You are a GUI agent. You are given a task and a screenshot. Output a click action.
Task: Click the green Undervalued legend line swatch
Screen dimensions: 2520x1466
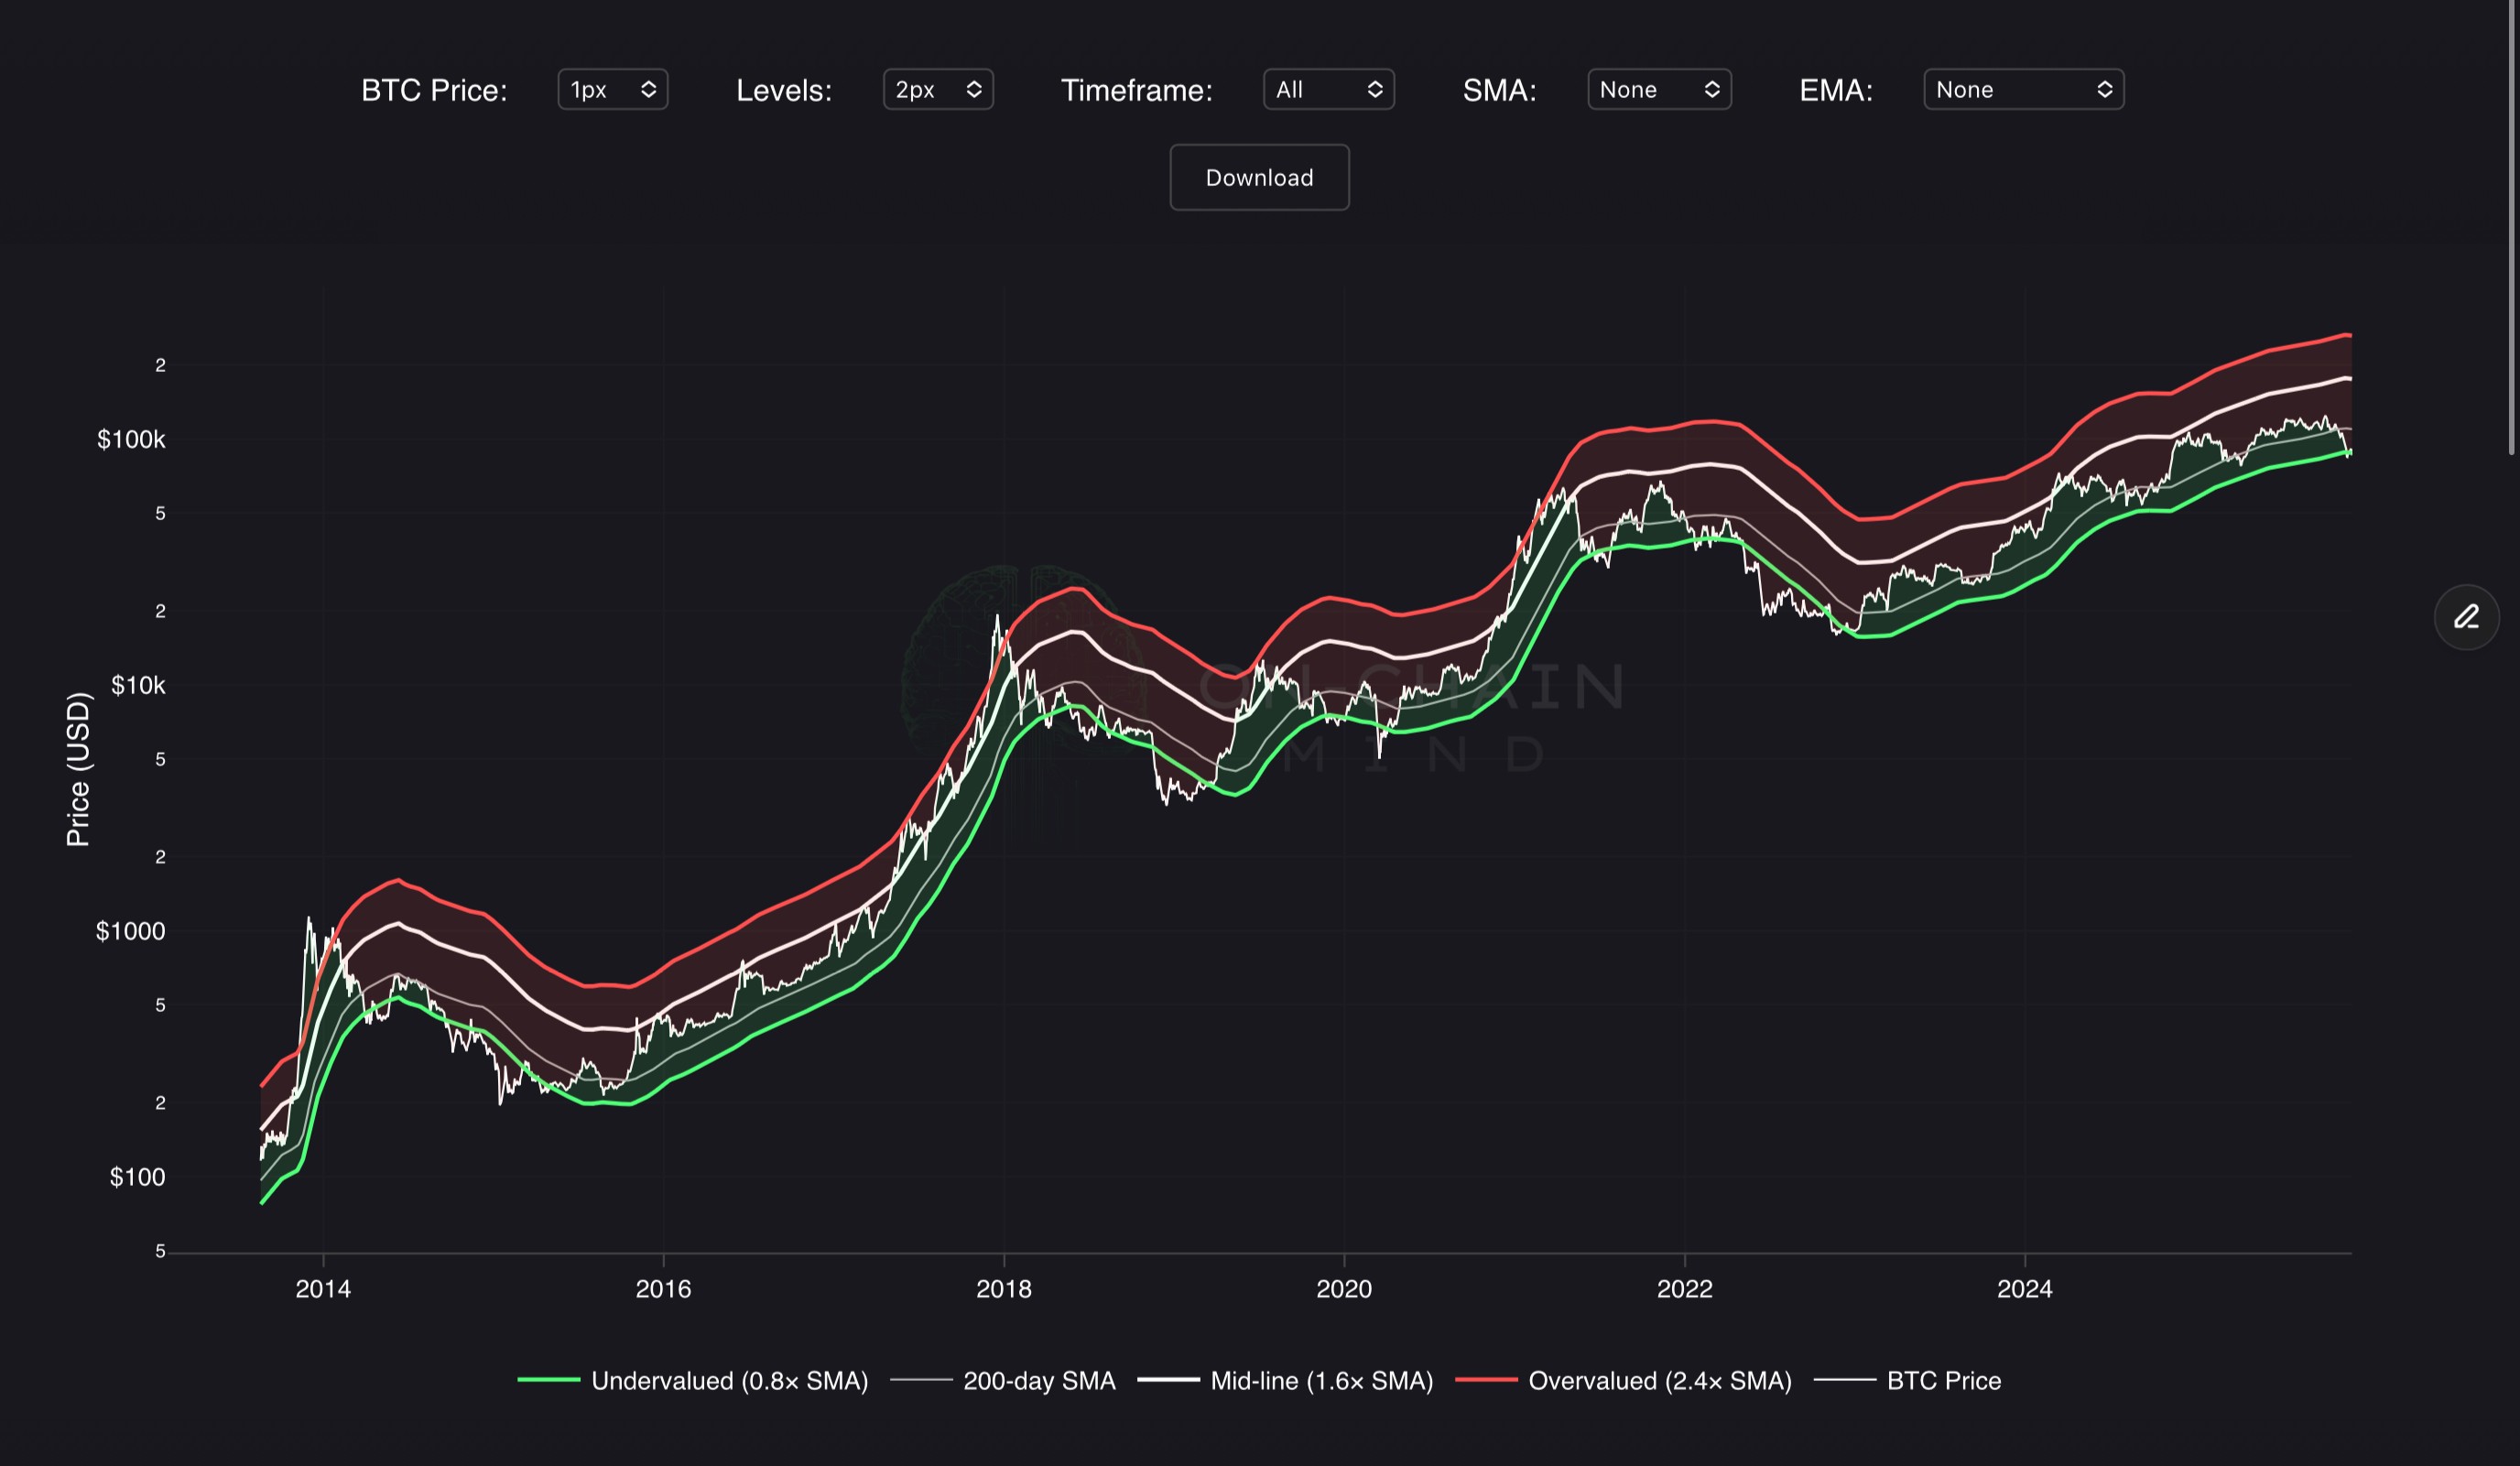[548, 1380]
